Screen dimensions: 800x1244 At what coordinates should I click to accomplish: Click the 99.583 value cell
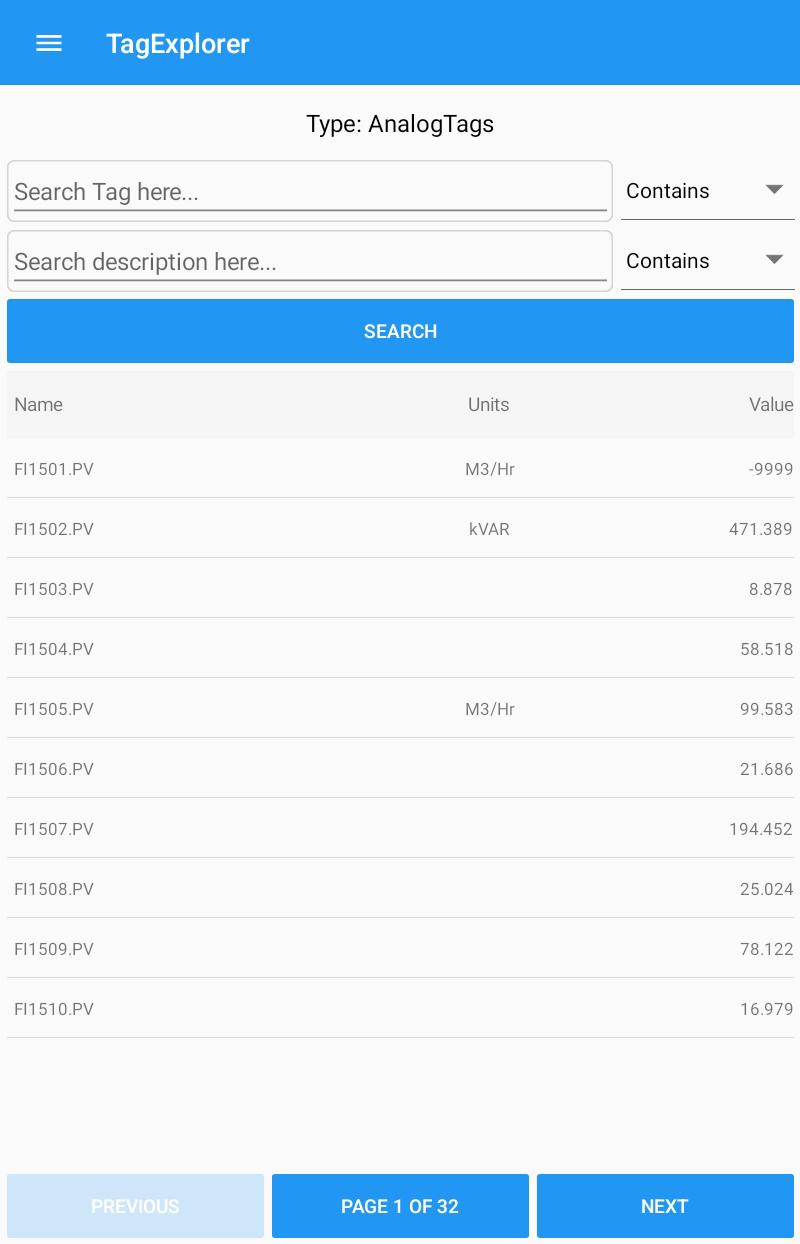[766, 709]
